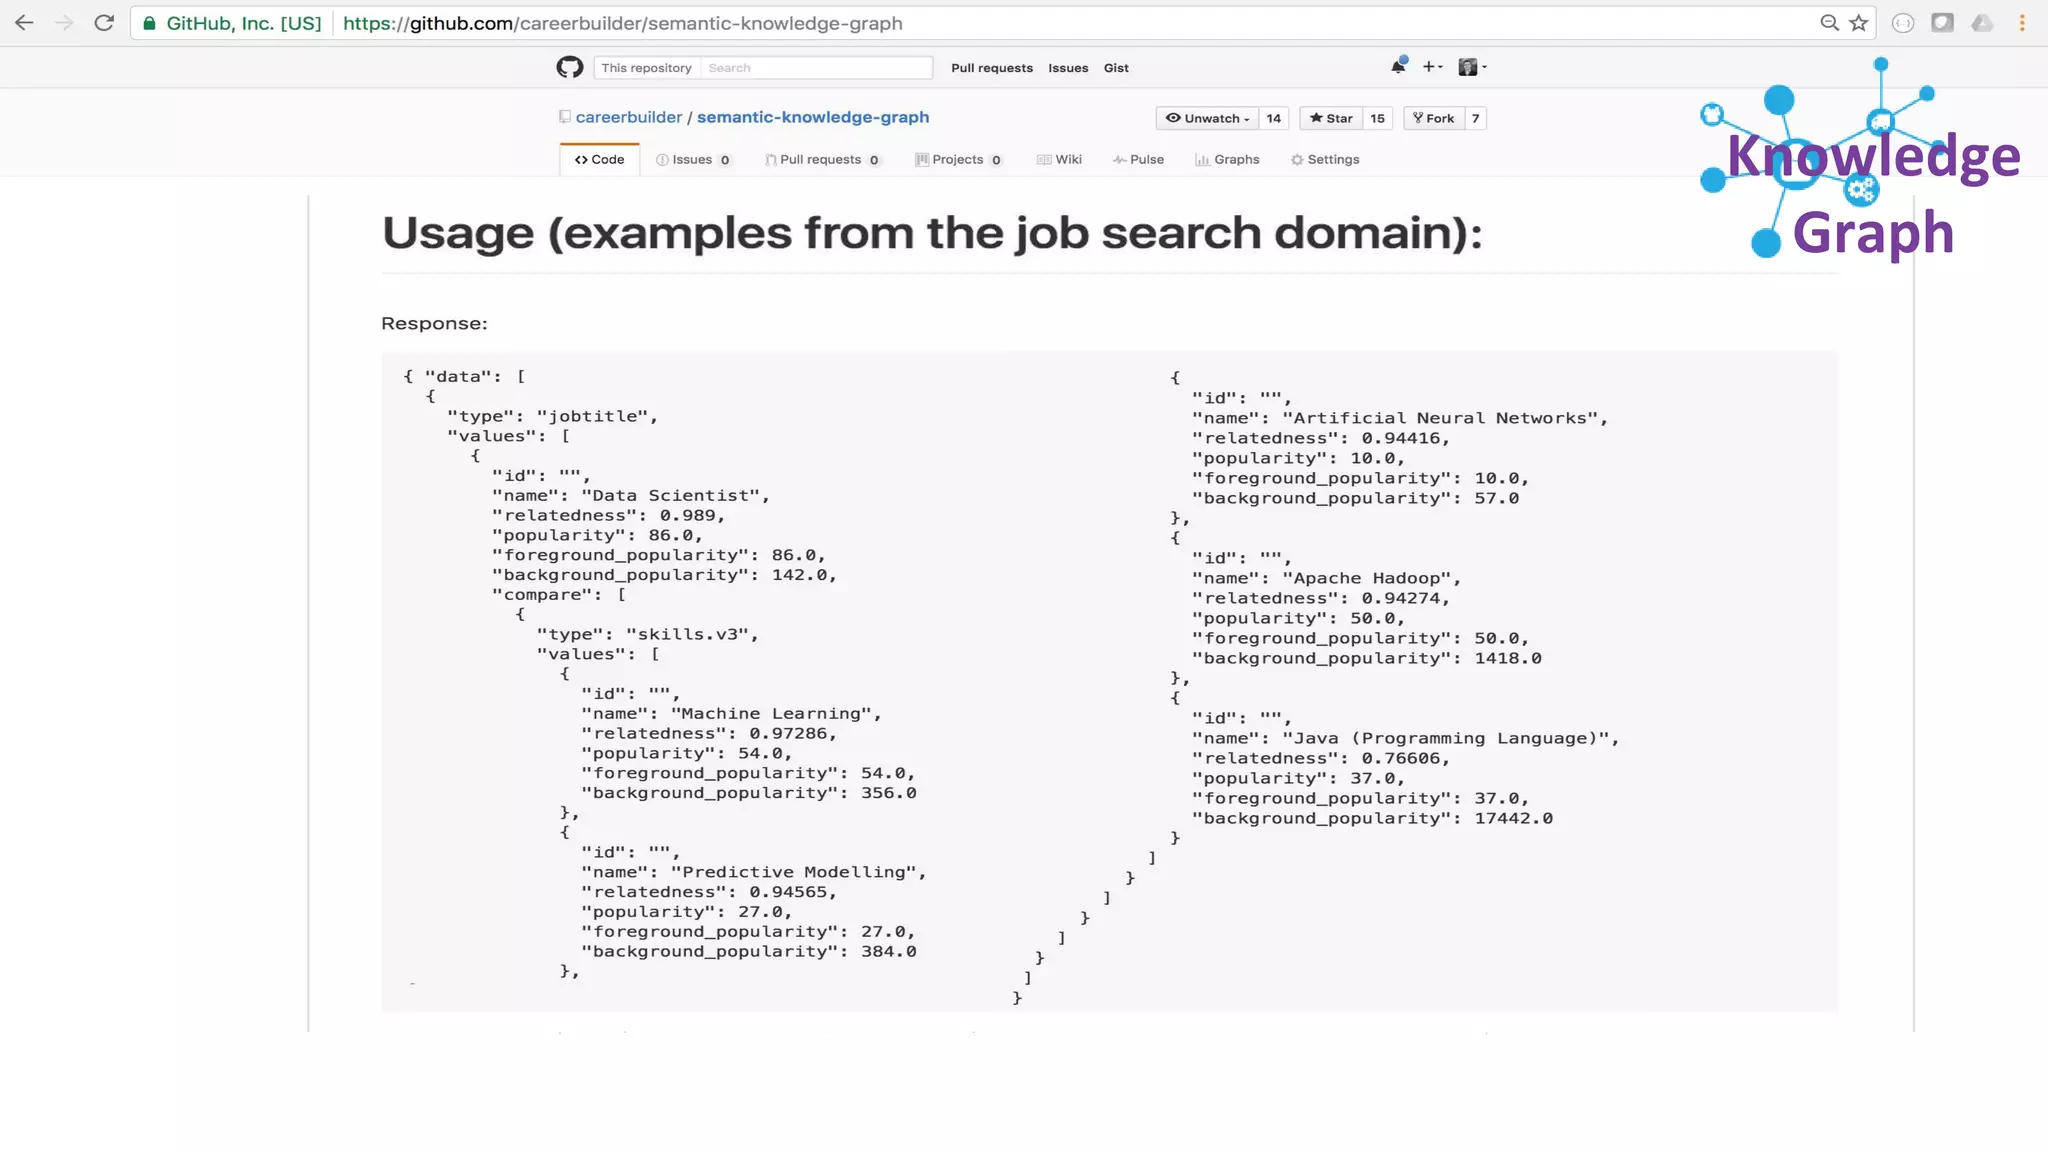2048x1152 pixels.
Task: Open the watchers count 14
Action: 1273,118
